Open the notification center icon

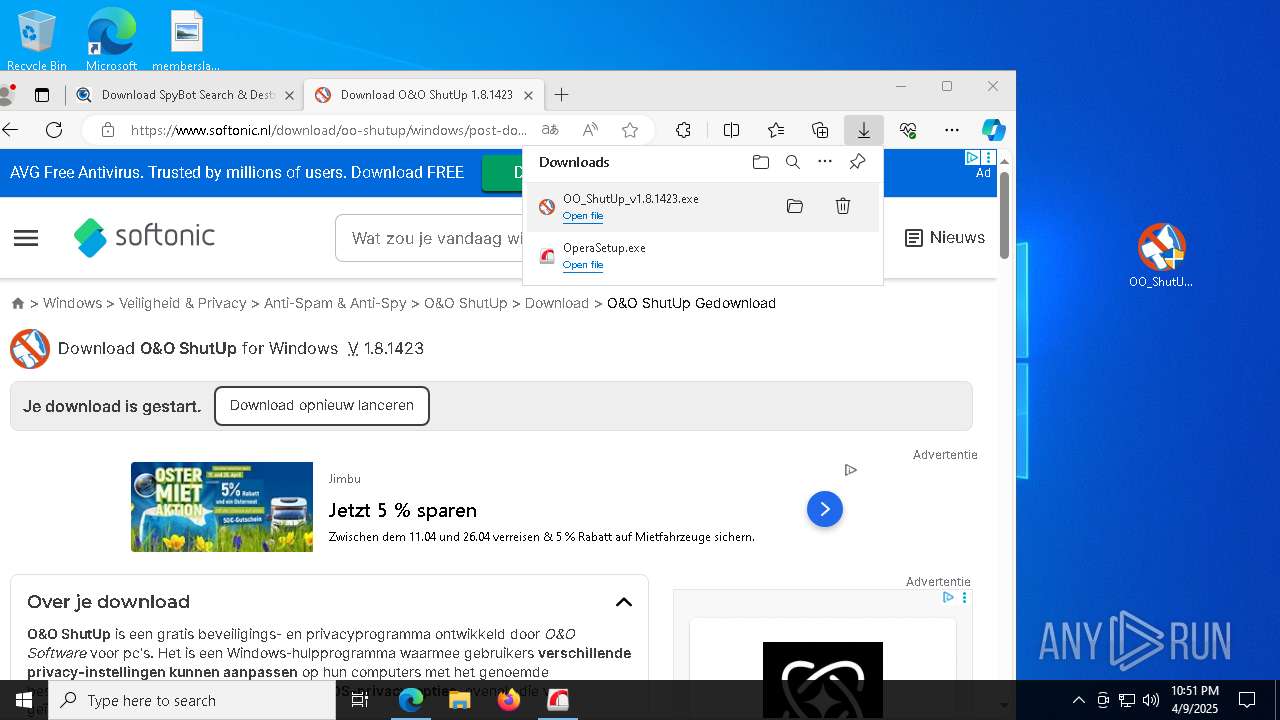1247,700
